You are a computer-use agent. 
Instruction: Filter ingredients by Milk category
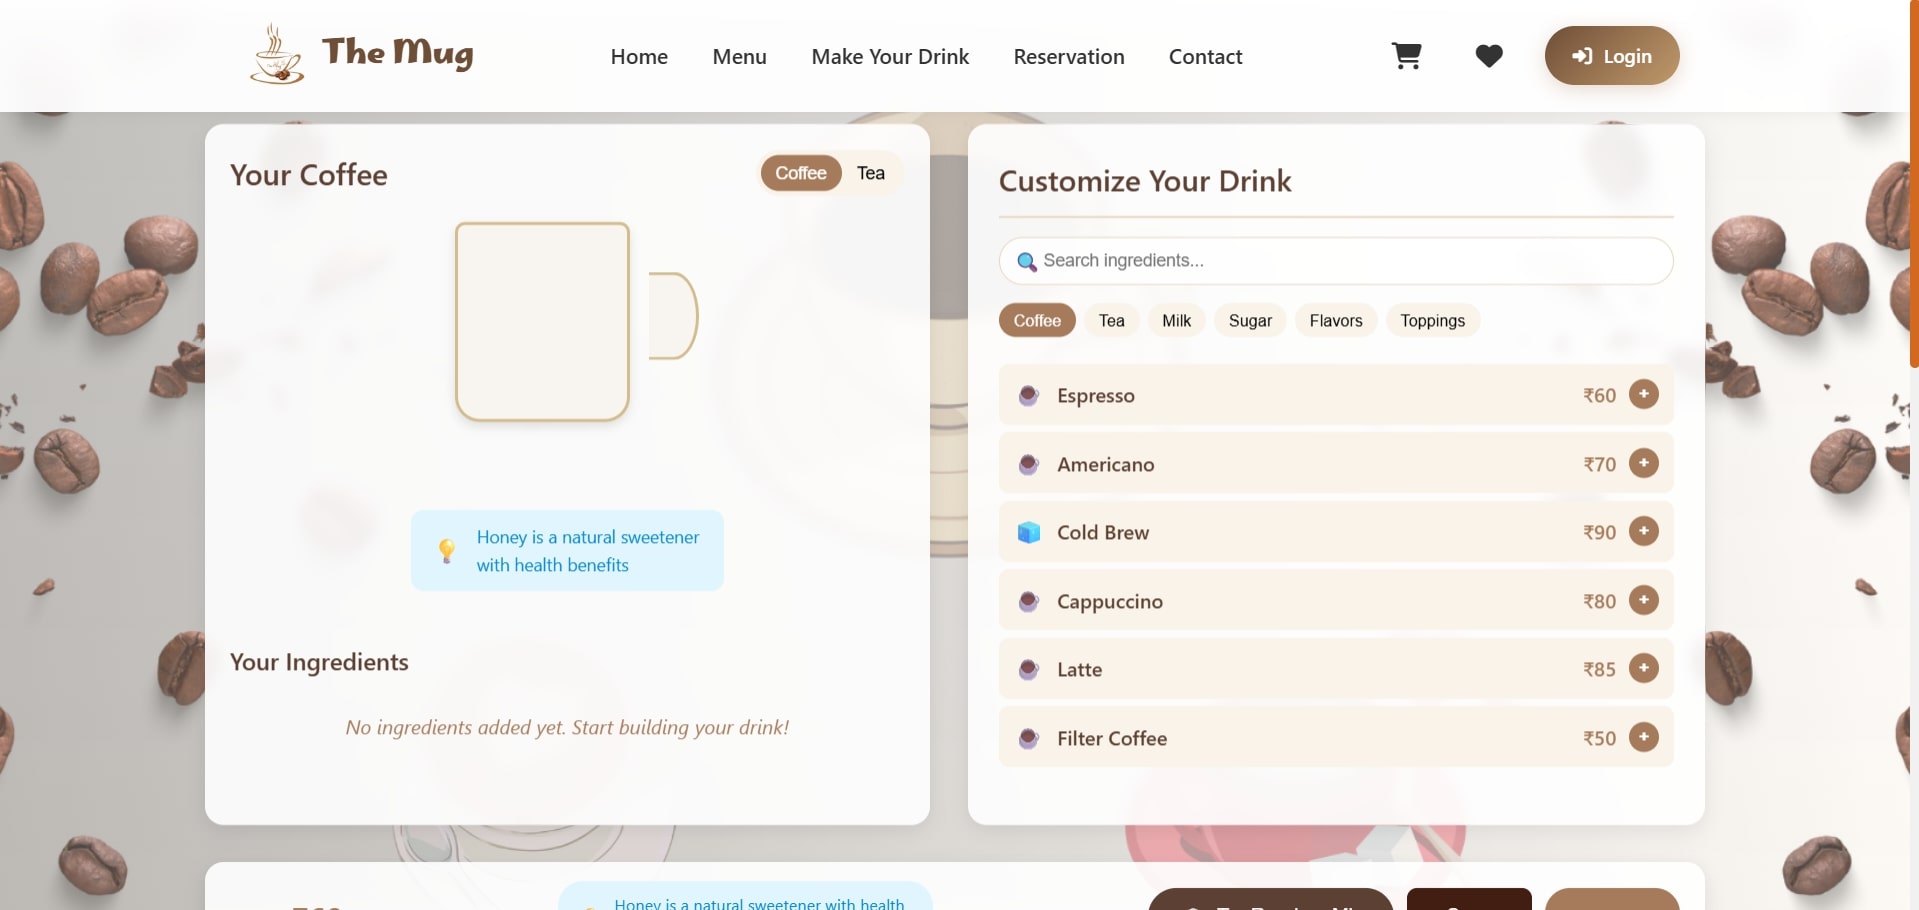[x=1176, y=321]
